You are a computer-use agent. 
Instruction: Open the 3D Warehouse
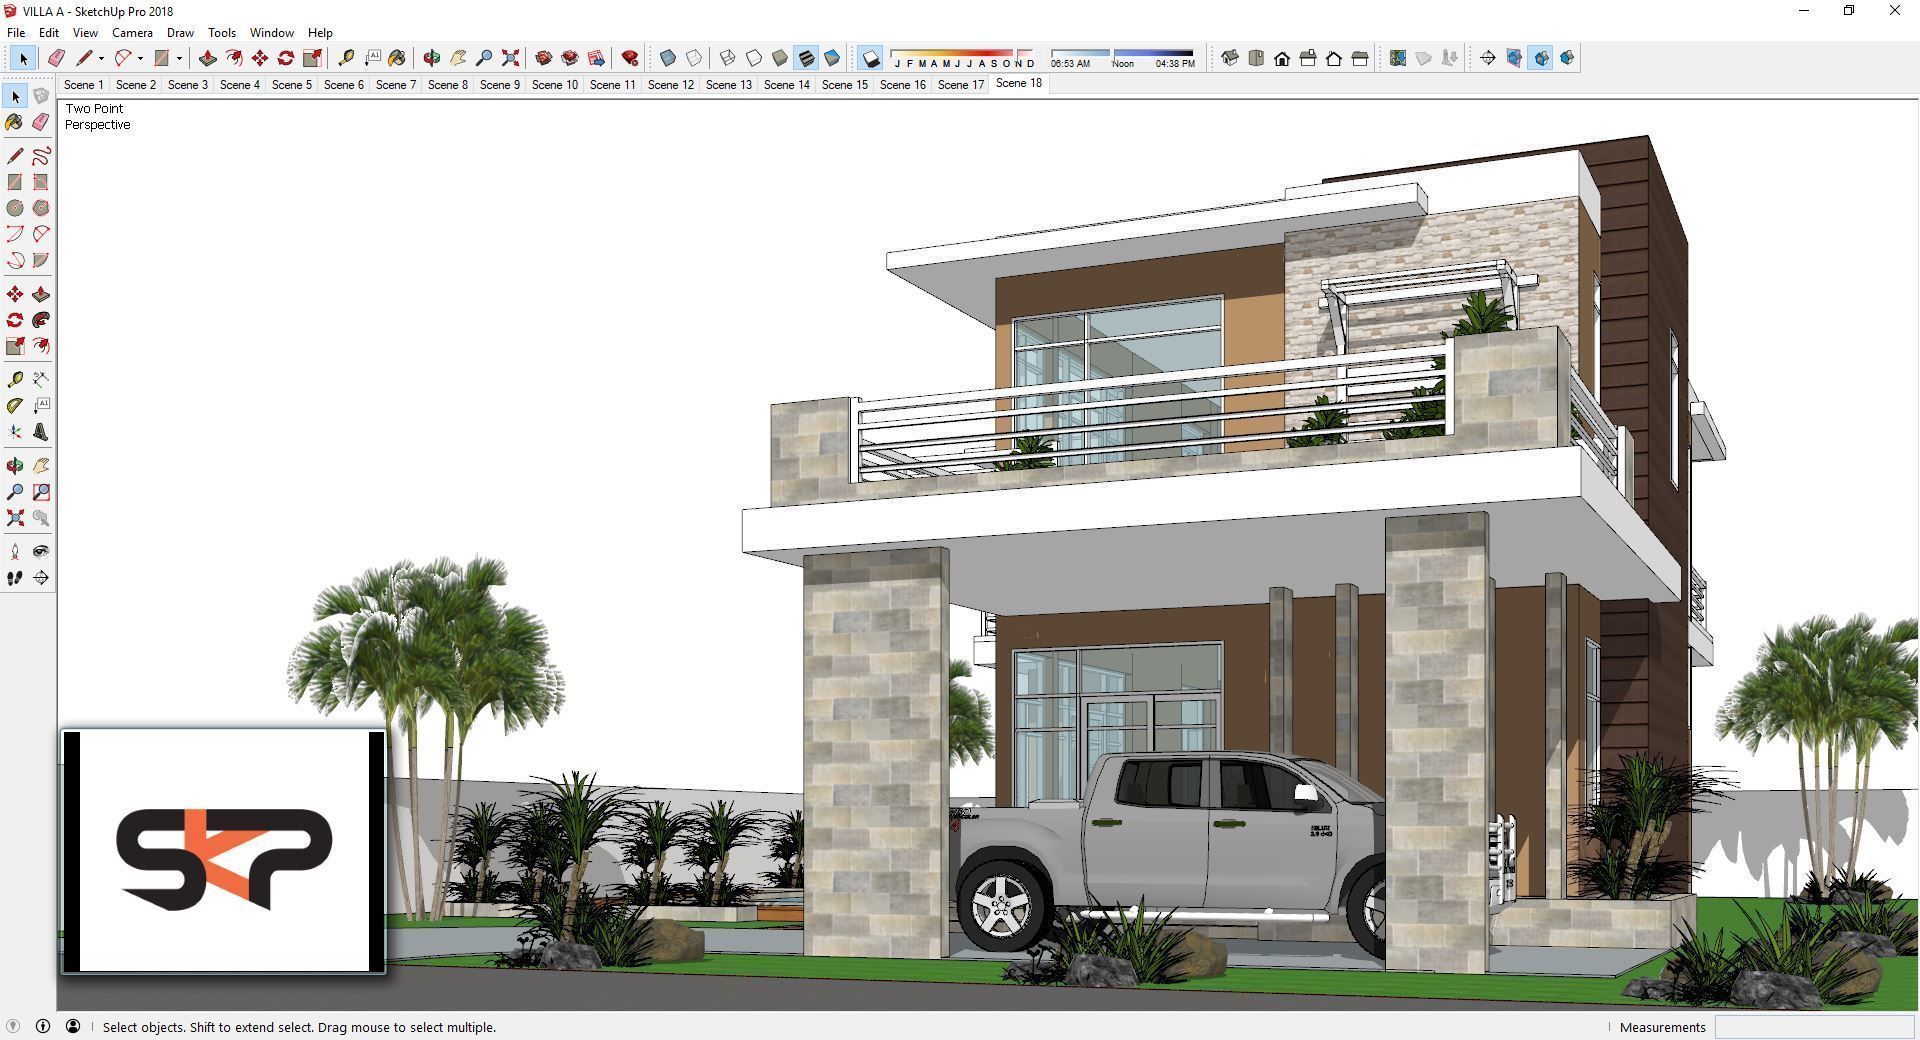tap(544, 58)
